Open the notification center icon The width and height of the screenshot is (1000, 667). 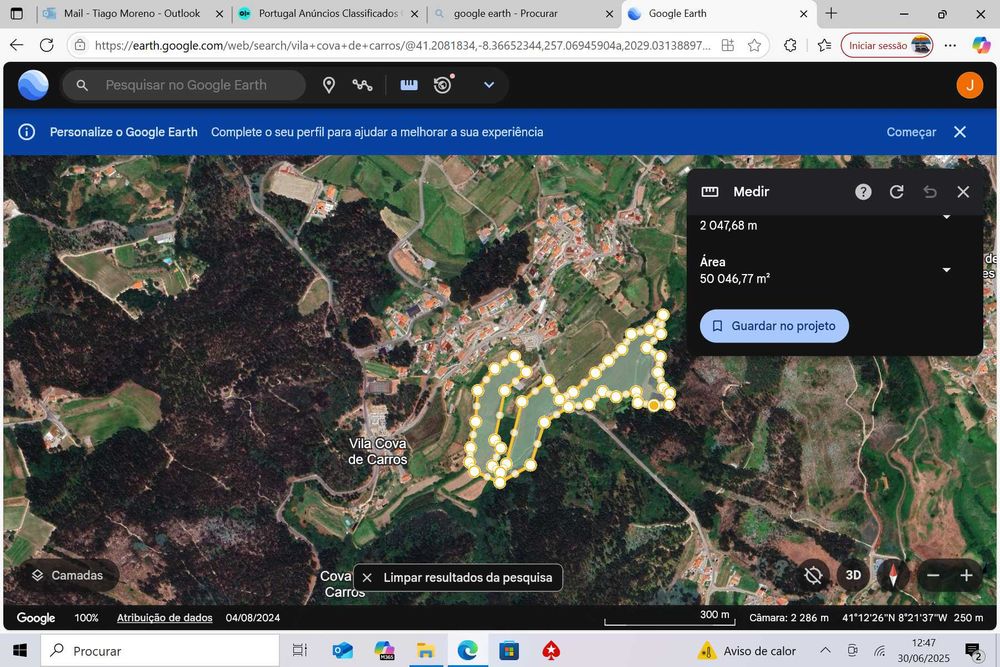pos(974,652)
